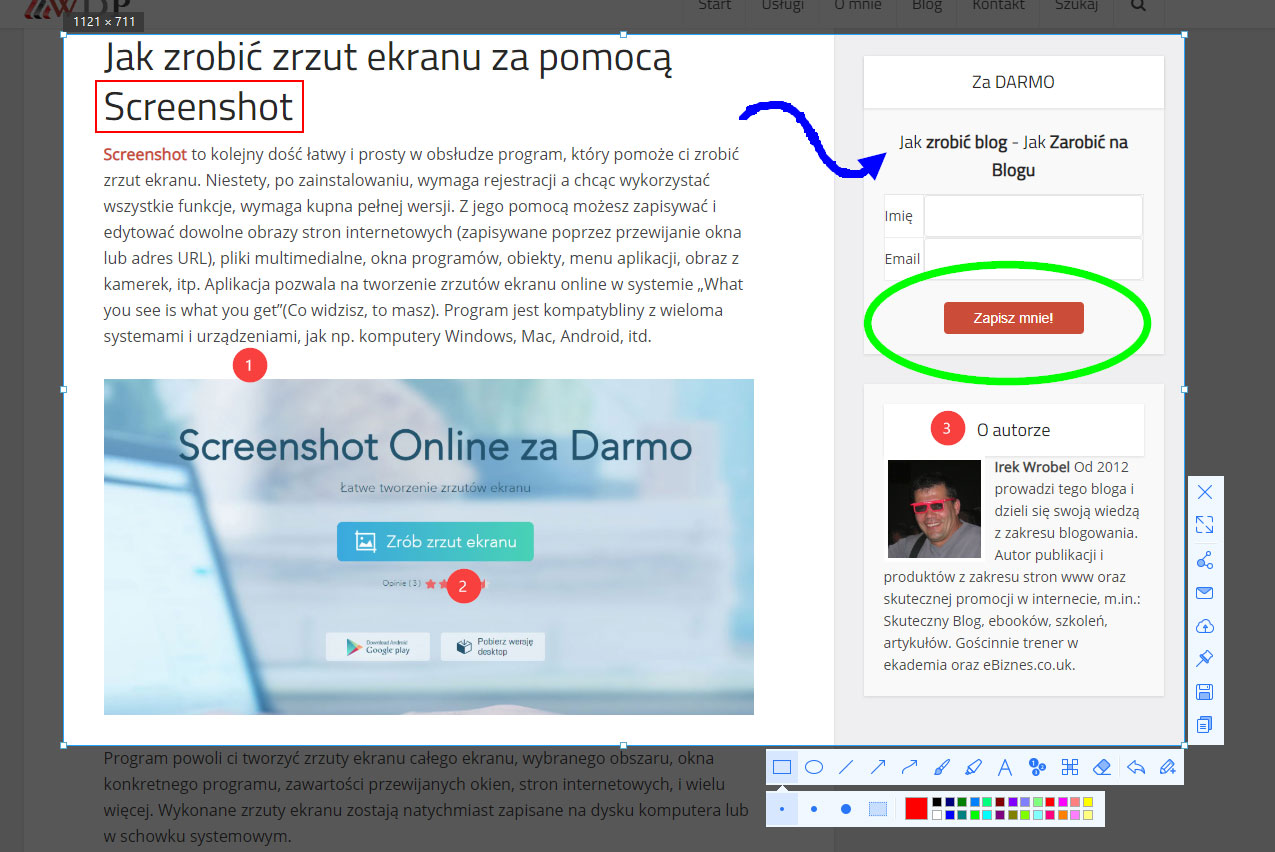Open the red Screenshot link in paragraph
Image resolution: width=1275 pixels, height=852 pixels.
tap(145, 154)
